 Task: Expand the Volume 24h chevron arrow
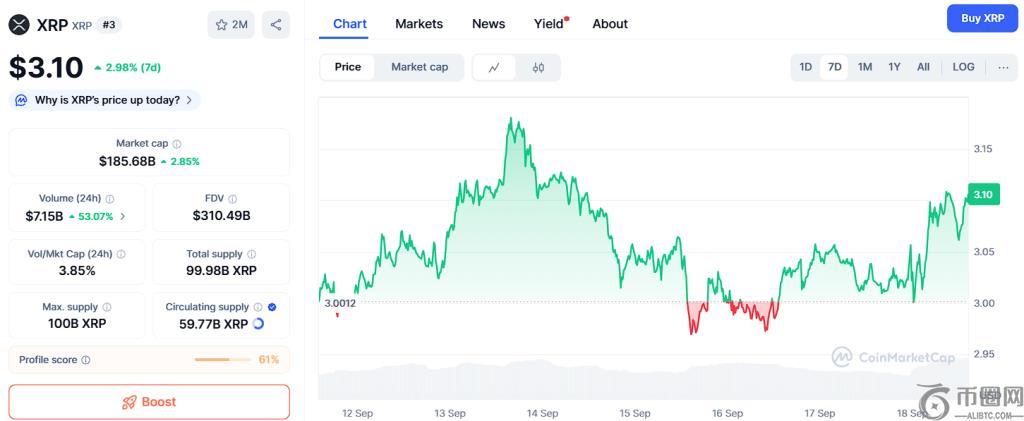123,216
